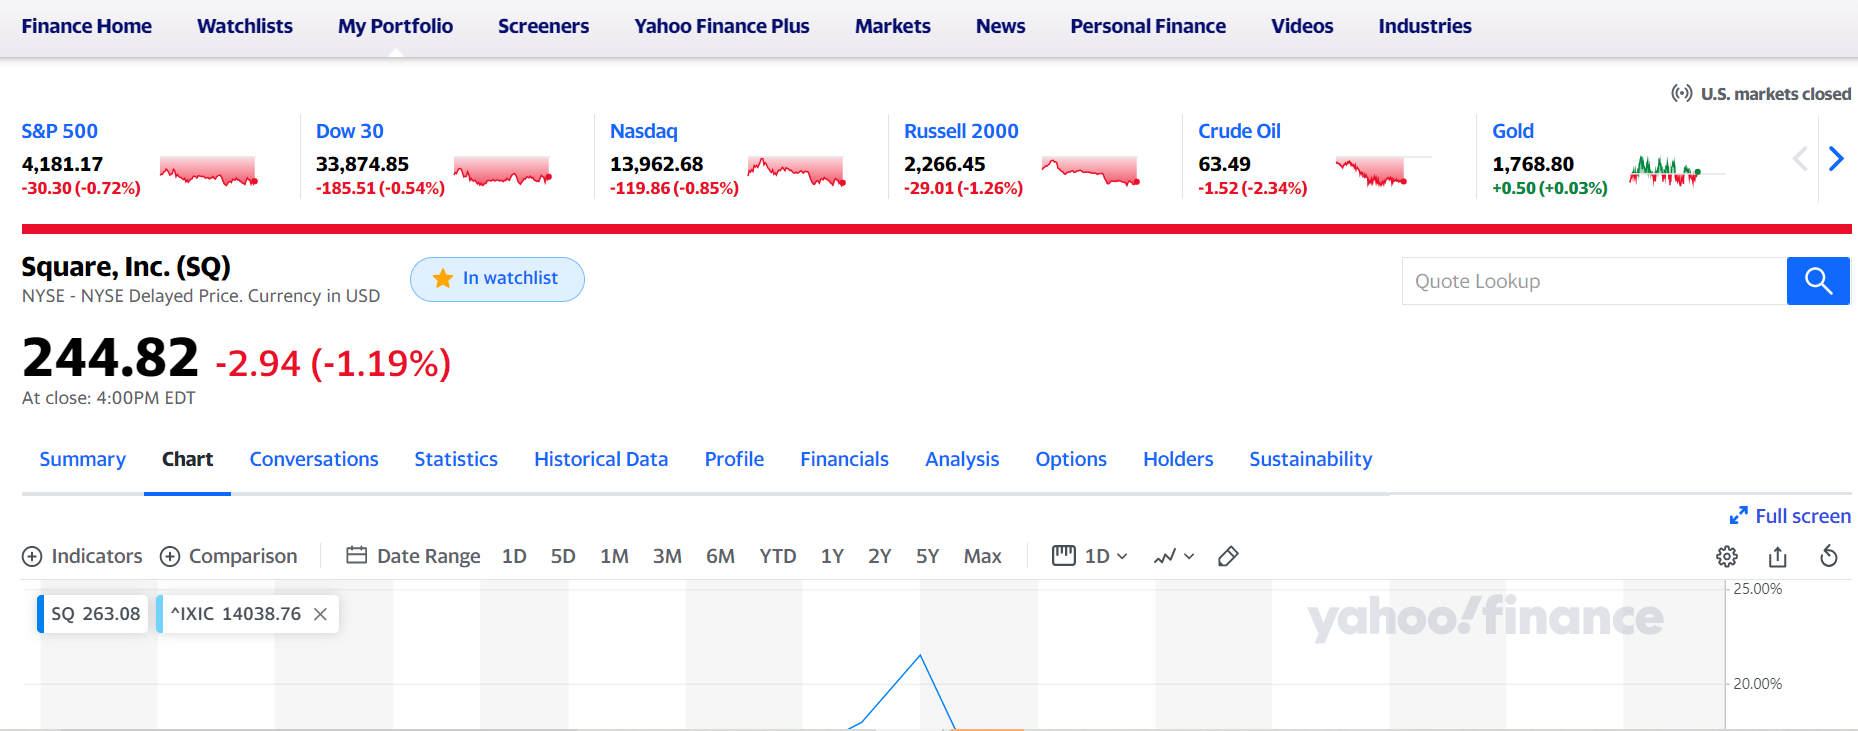1858x731 pixels.
Task: Remove the ^IXIC comparison with X
Action: (x=320, y=614)
